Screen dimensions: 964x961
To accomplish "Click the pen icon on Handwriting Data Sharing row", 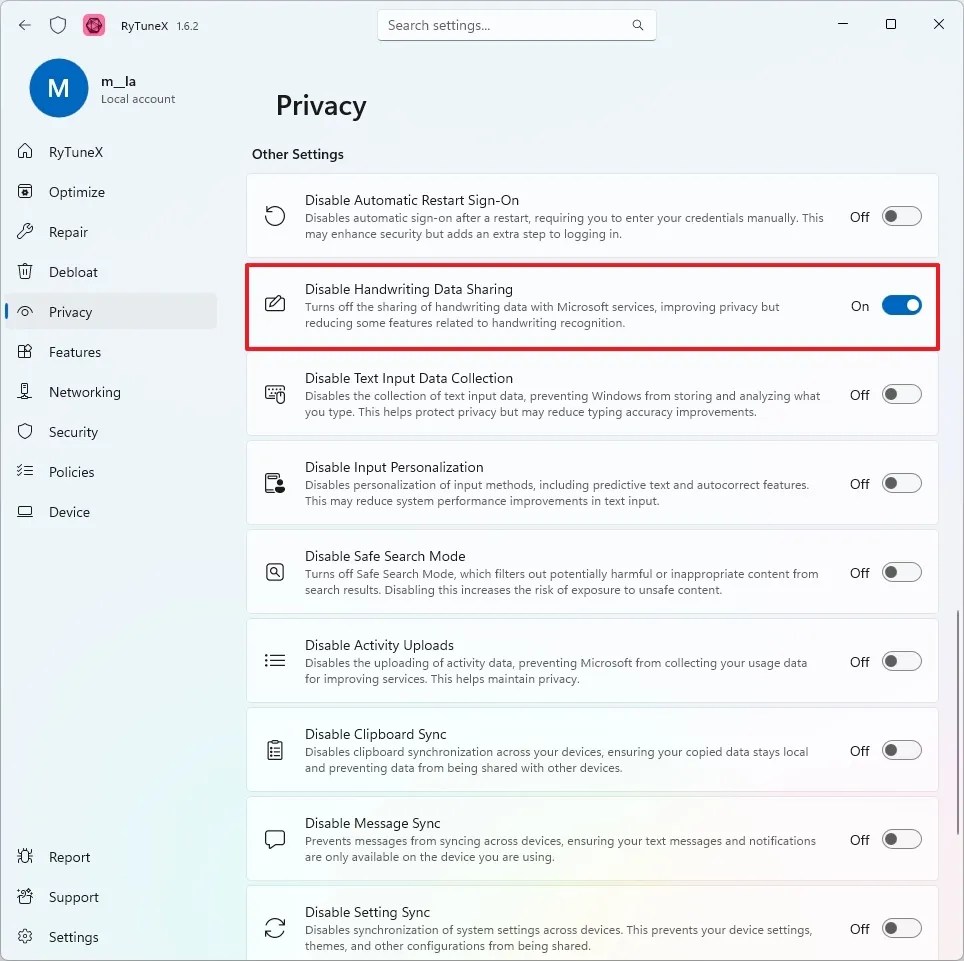I will click(x=275, y=304).
